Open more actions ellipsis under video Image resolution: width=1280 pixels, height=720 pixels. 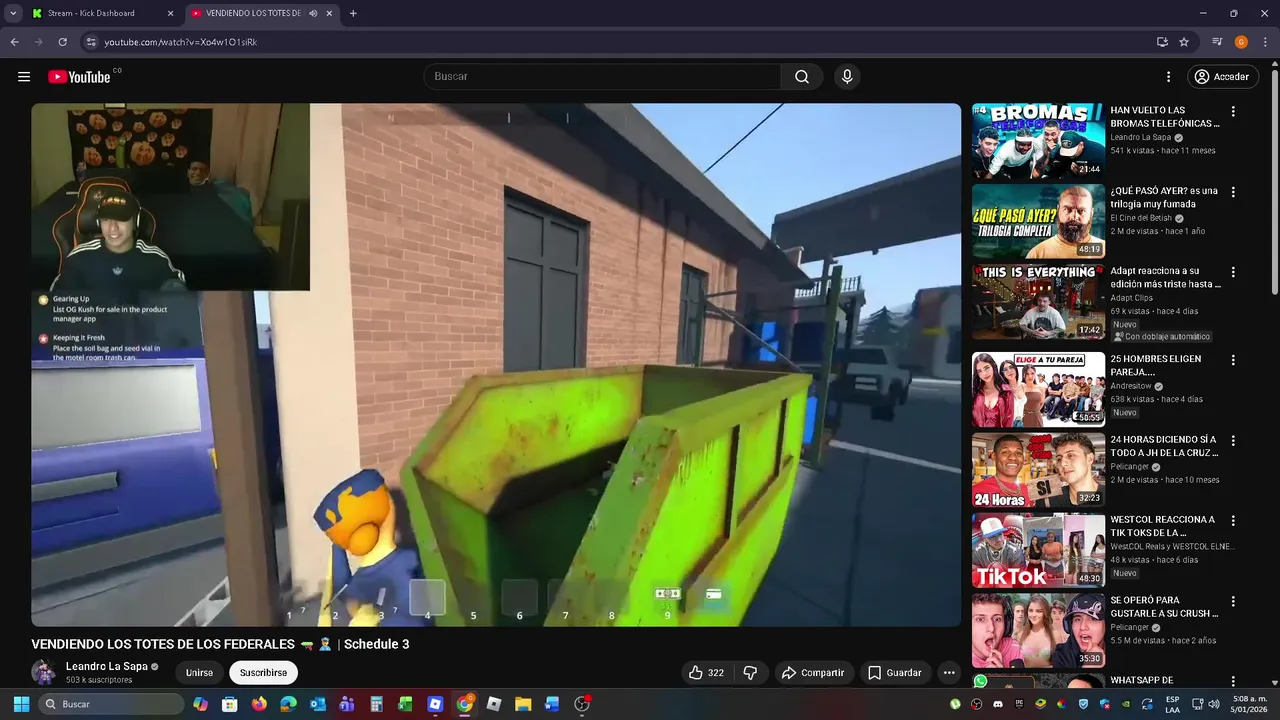pos(949,673)
